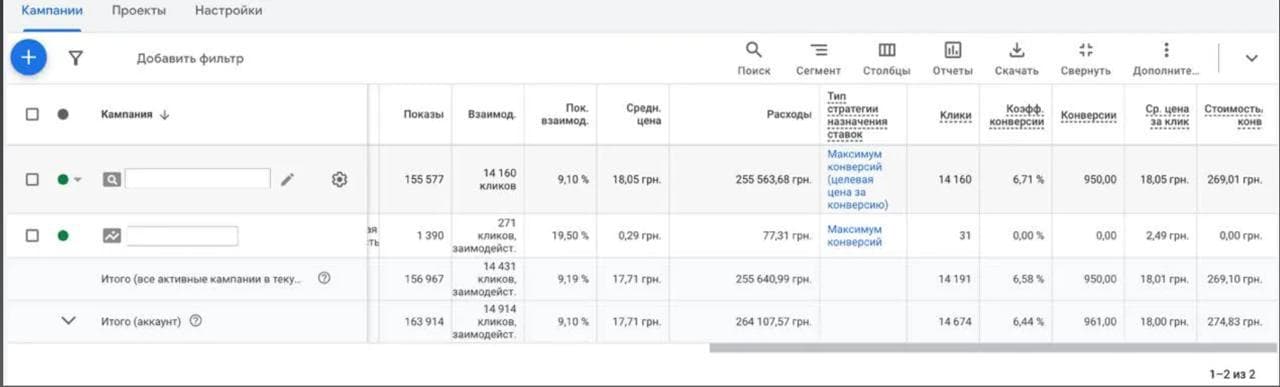Open the Кампании tab
Screen dimensions: 1280x387
click(52, 11)
